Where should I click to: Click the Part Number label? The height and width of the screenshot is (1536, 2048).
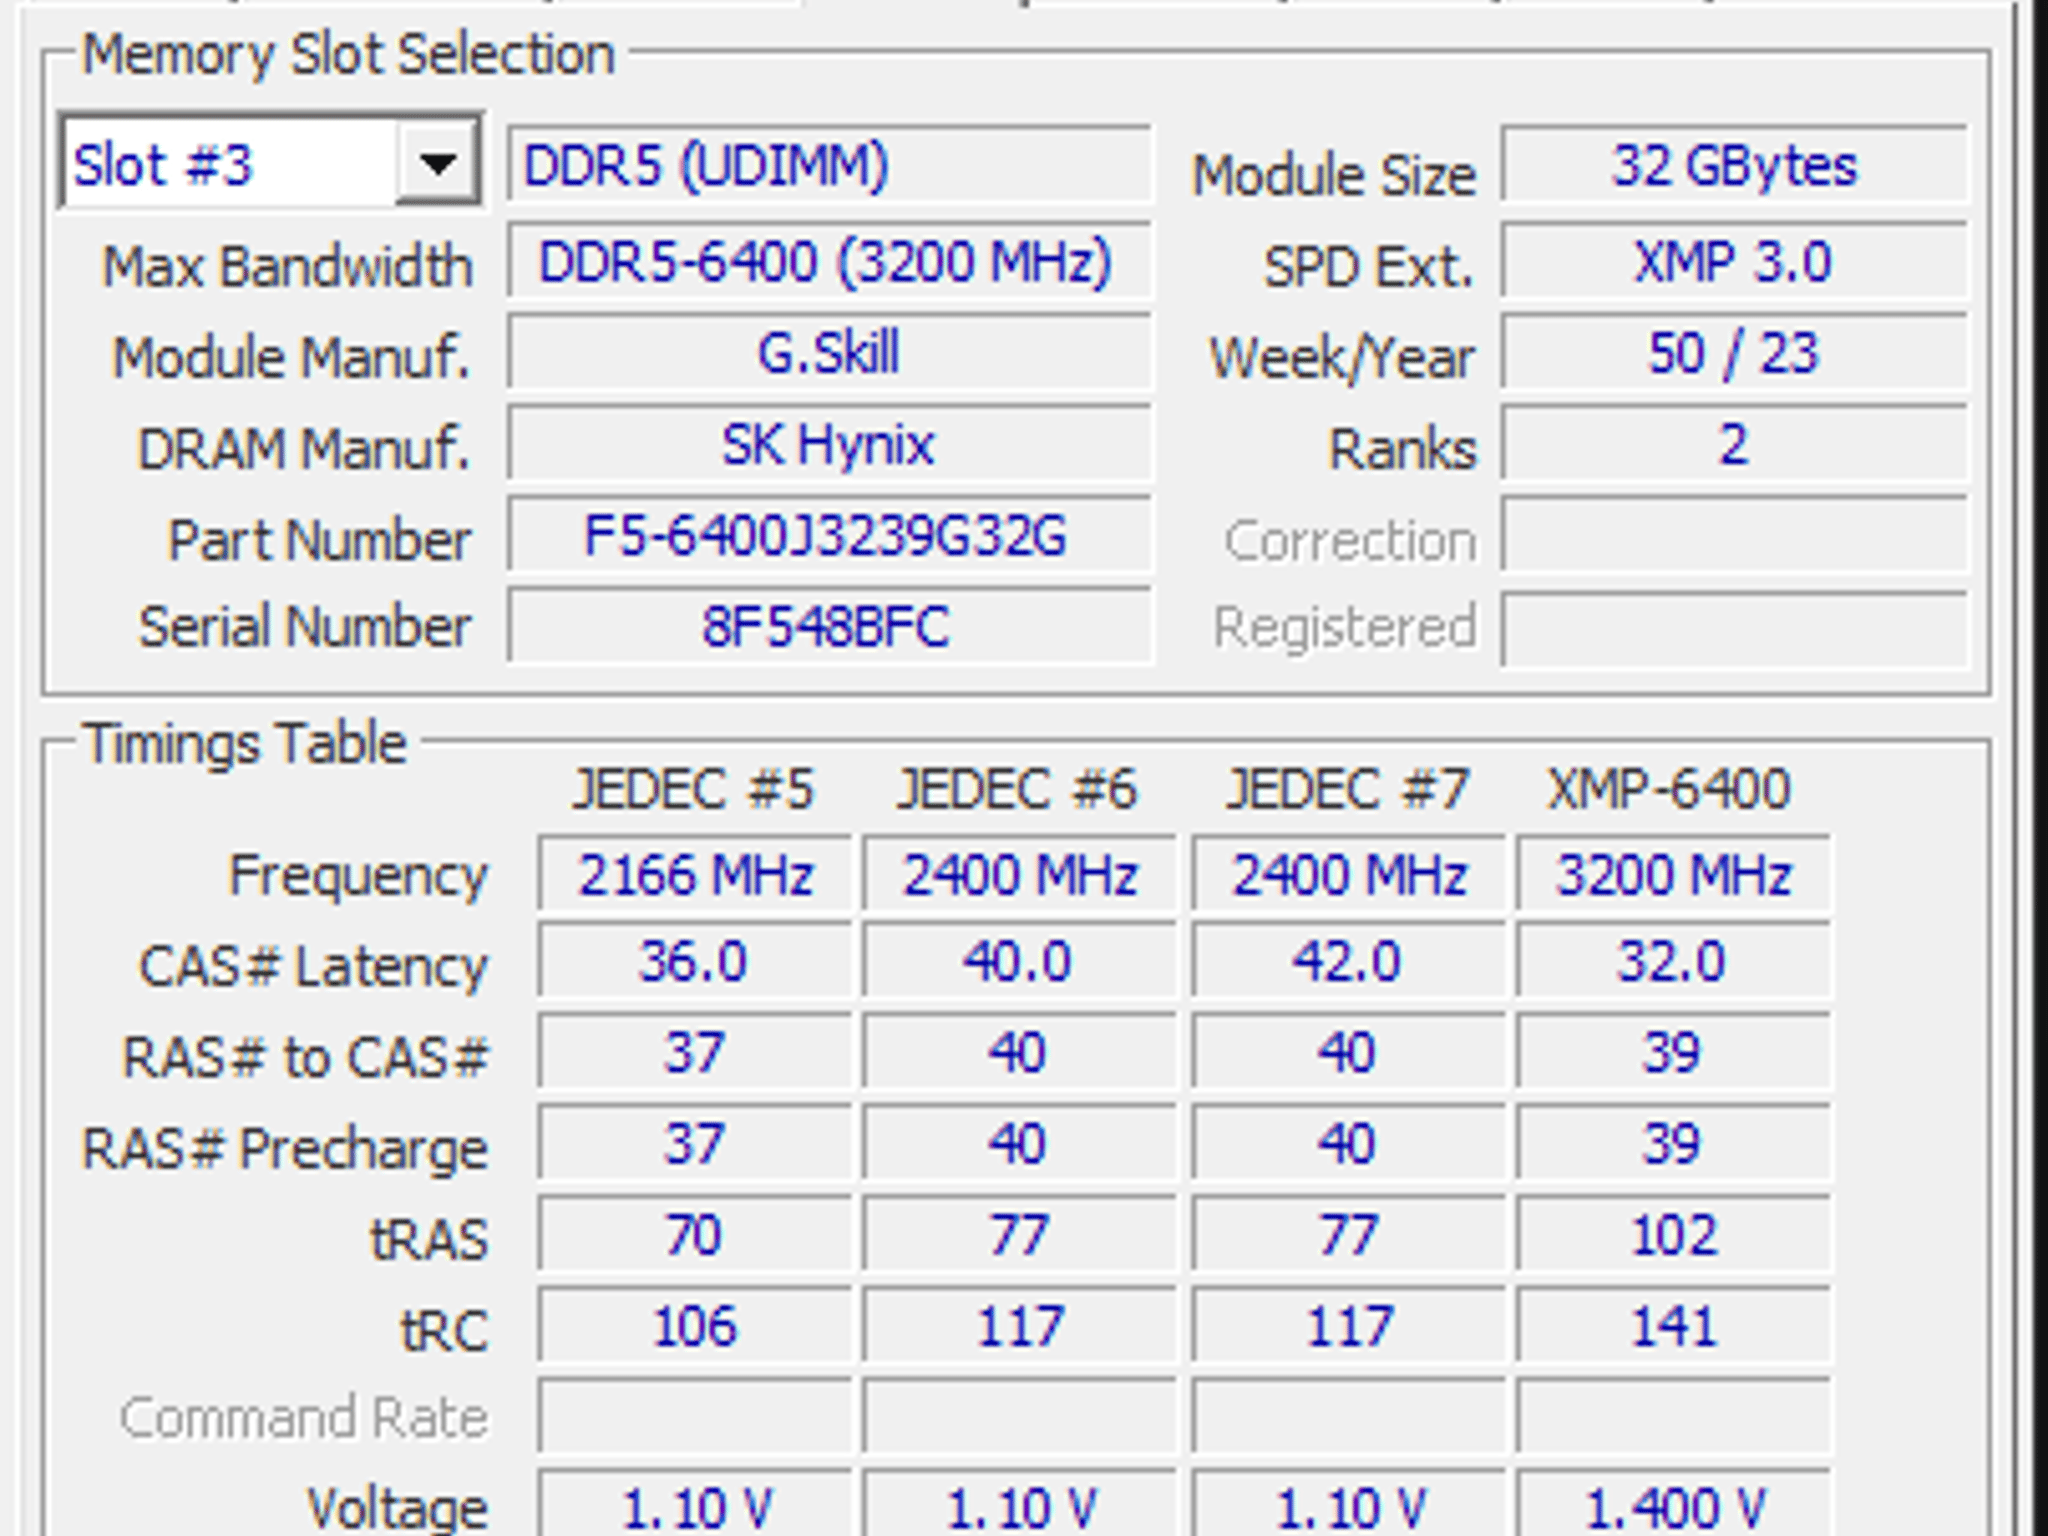pyautogui.click(x=319, y=540)
